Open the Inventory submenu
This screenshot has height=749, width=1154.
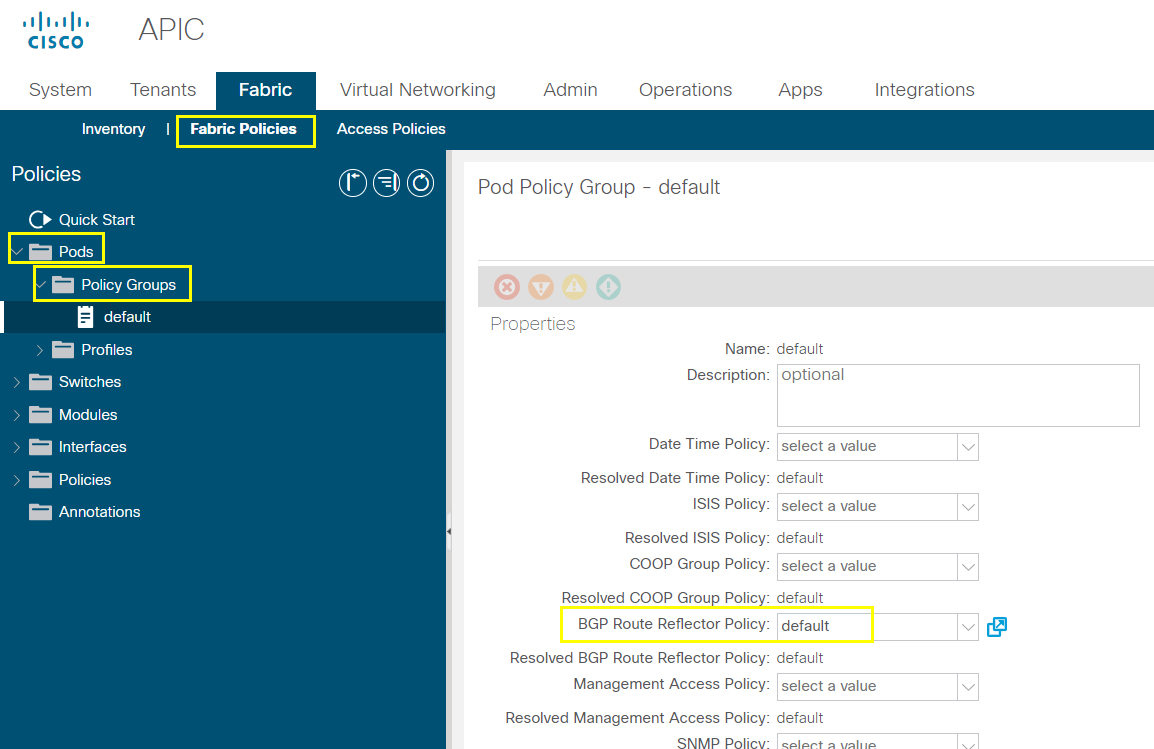point(113,129)
